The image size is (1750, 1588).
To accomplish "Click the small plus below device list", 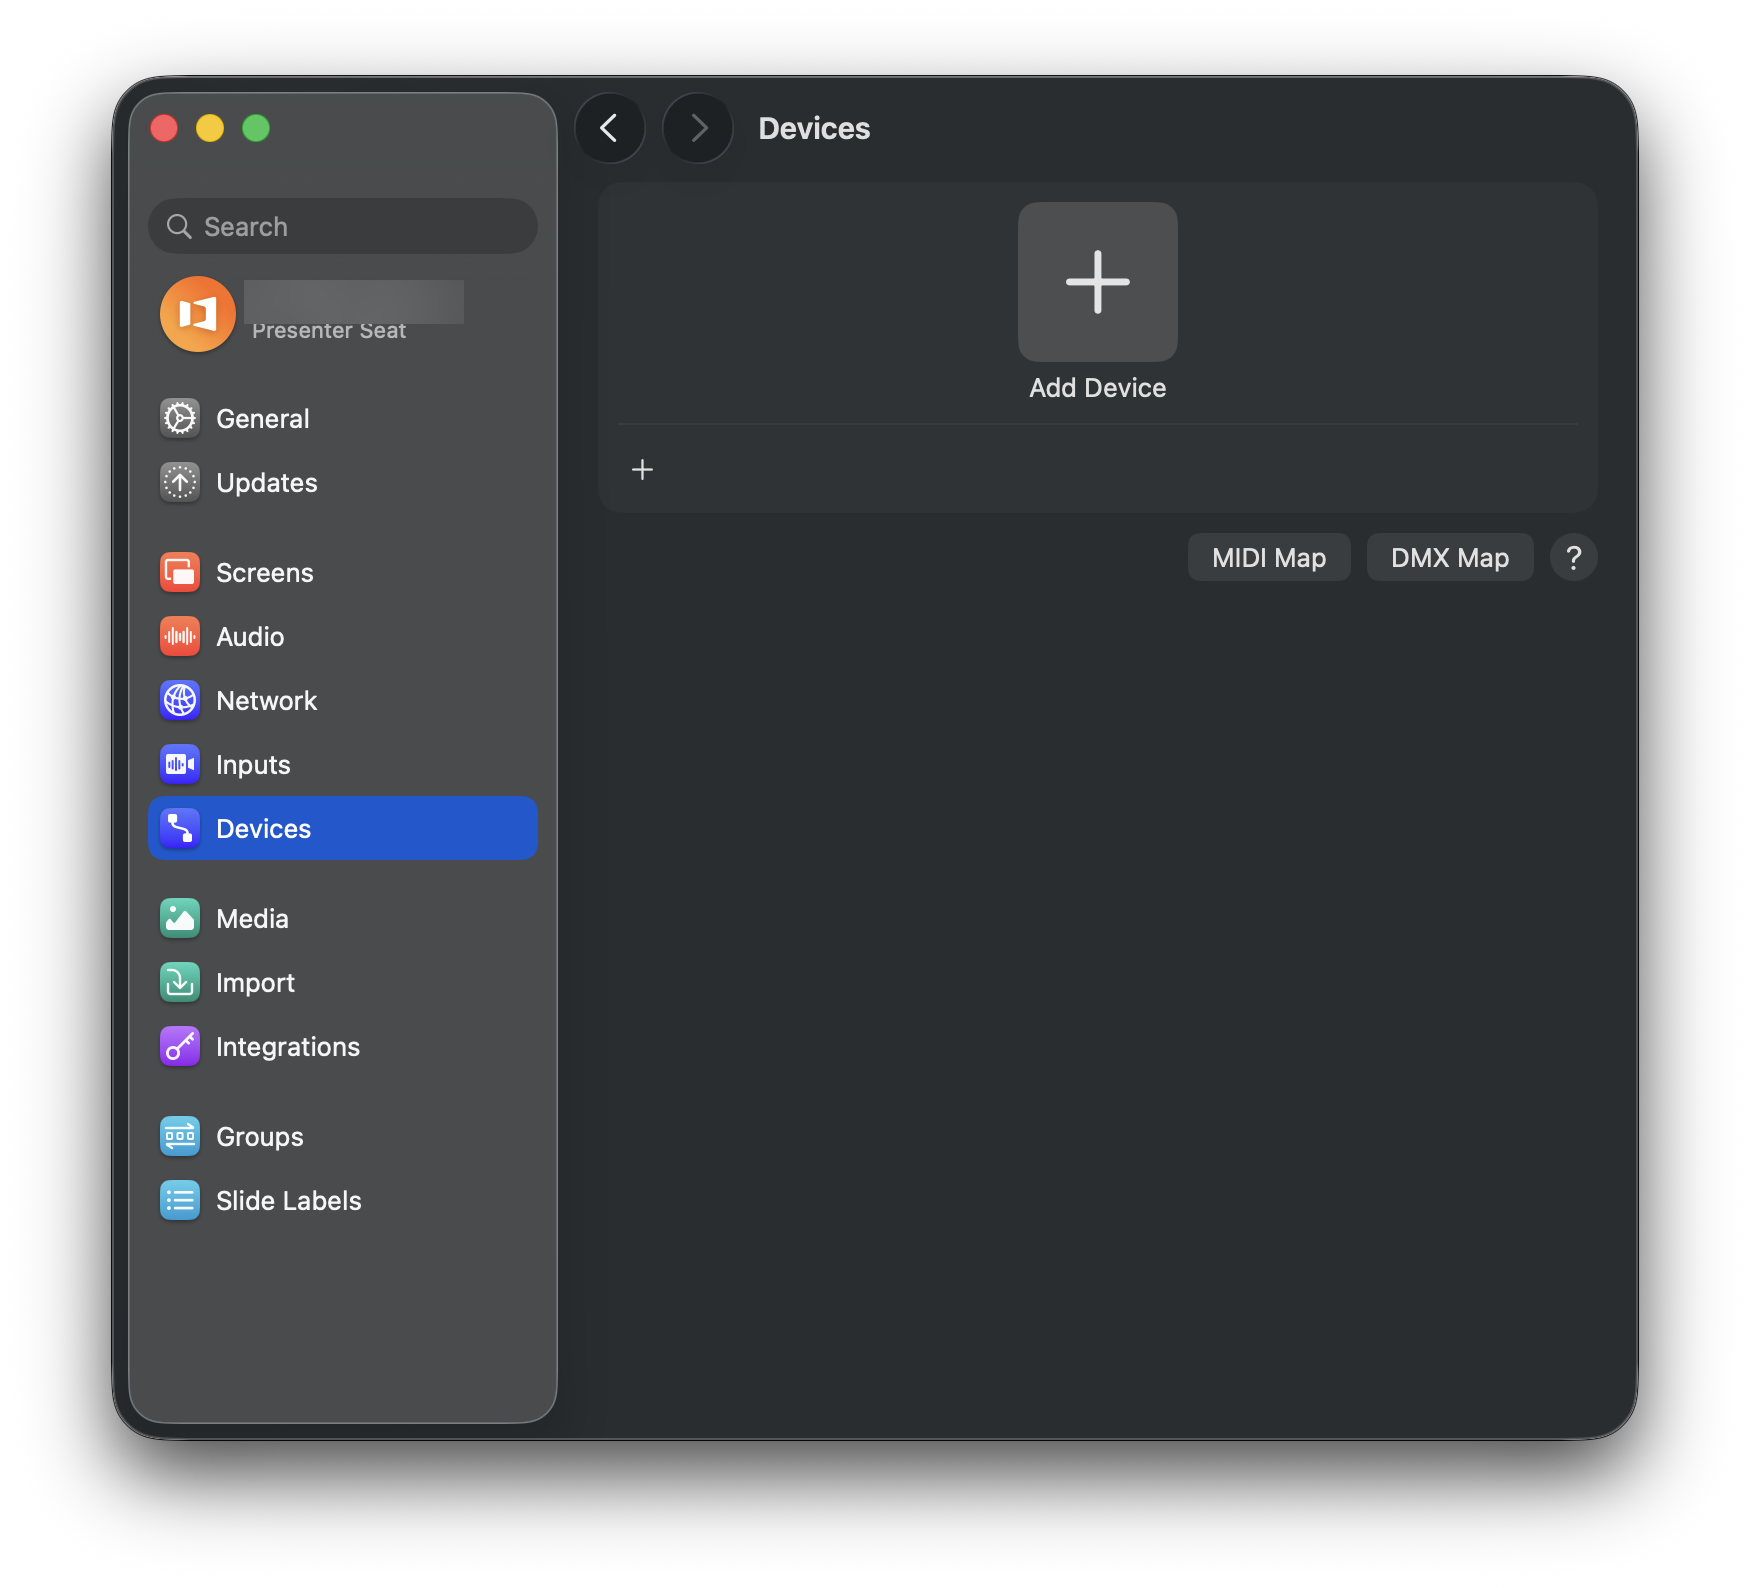I will coord(642,469).
